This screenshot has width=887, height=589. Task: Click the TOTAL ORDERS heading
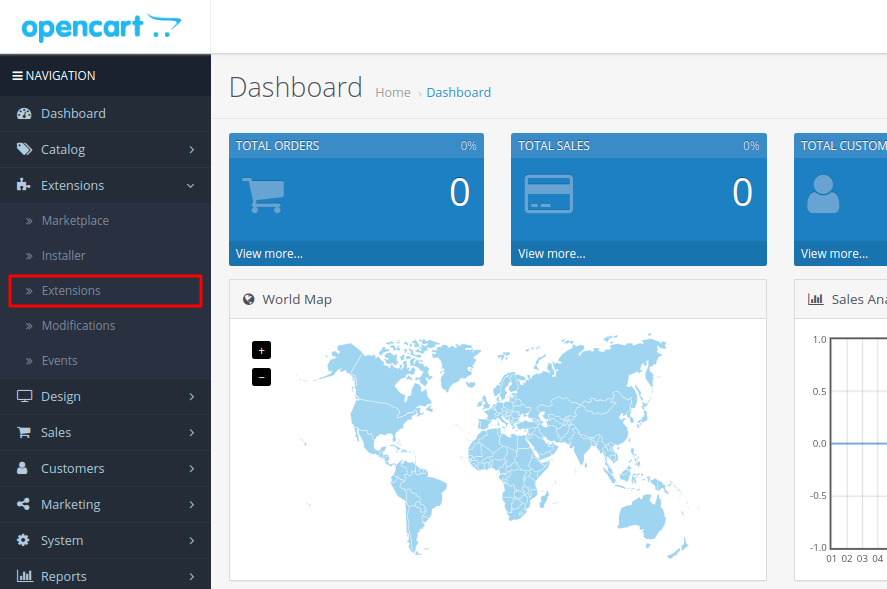pyautogui.click(x=278, y=146)
